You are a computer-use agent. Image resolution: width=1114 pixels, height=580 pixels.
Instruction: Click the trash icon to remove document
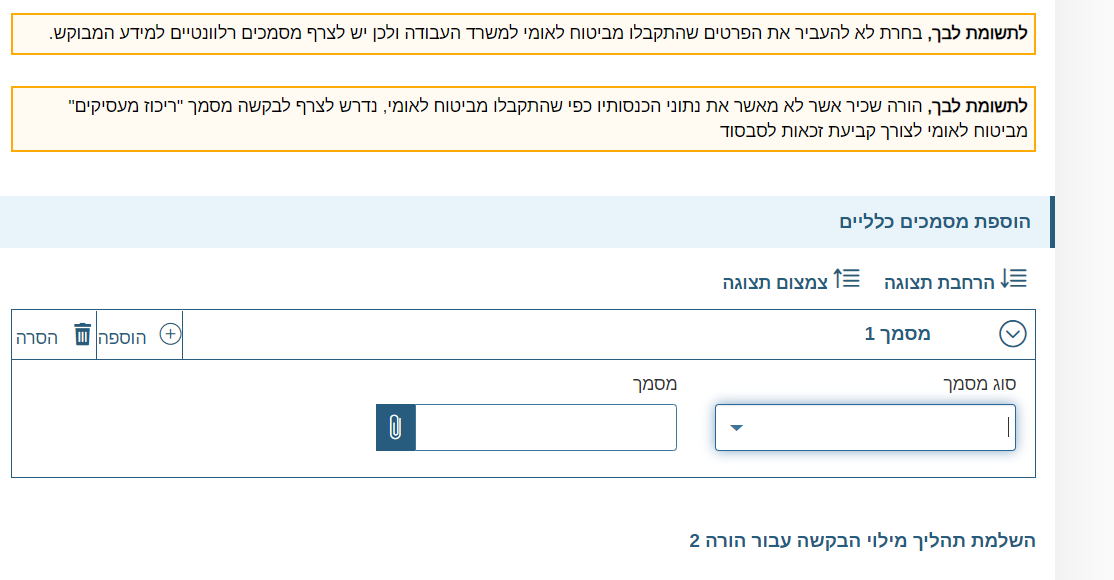coord(82,335)
